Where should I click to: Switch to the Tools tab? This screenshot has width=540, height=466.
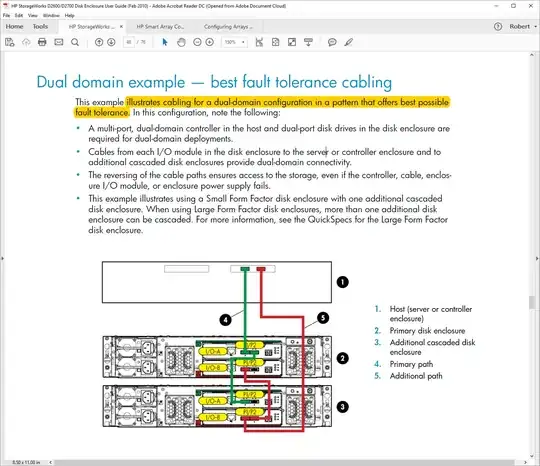(40, 27)
